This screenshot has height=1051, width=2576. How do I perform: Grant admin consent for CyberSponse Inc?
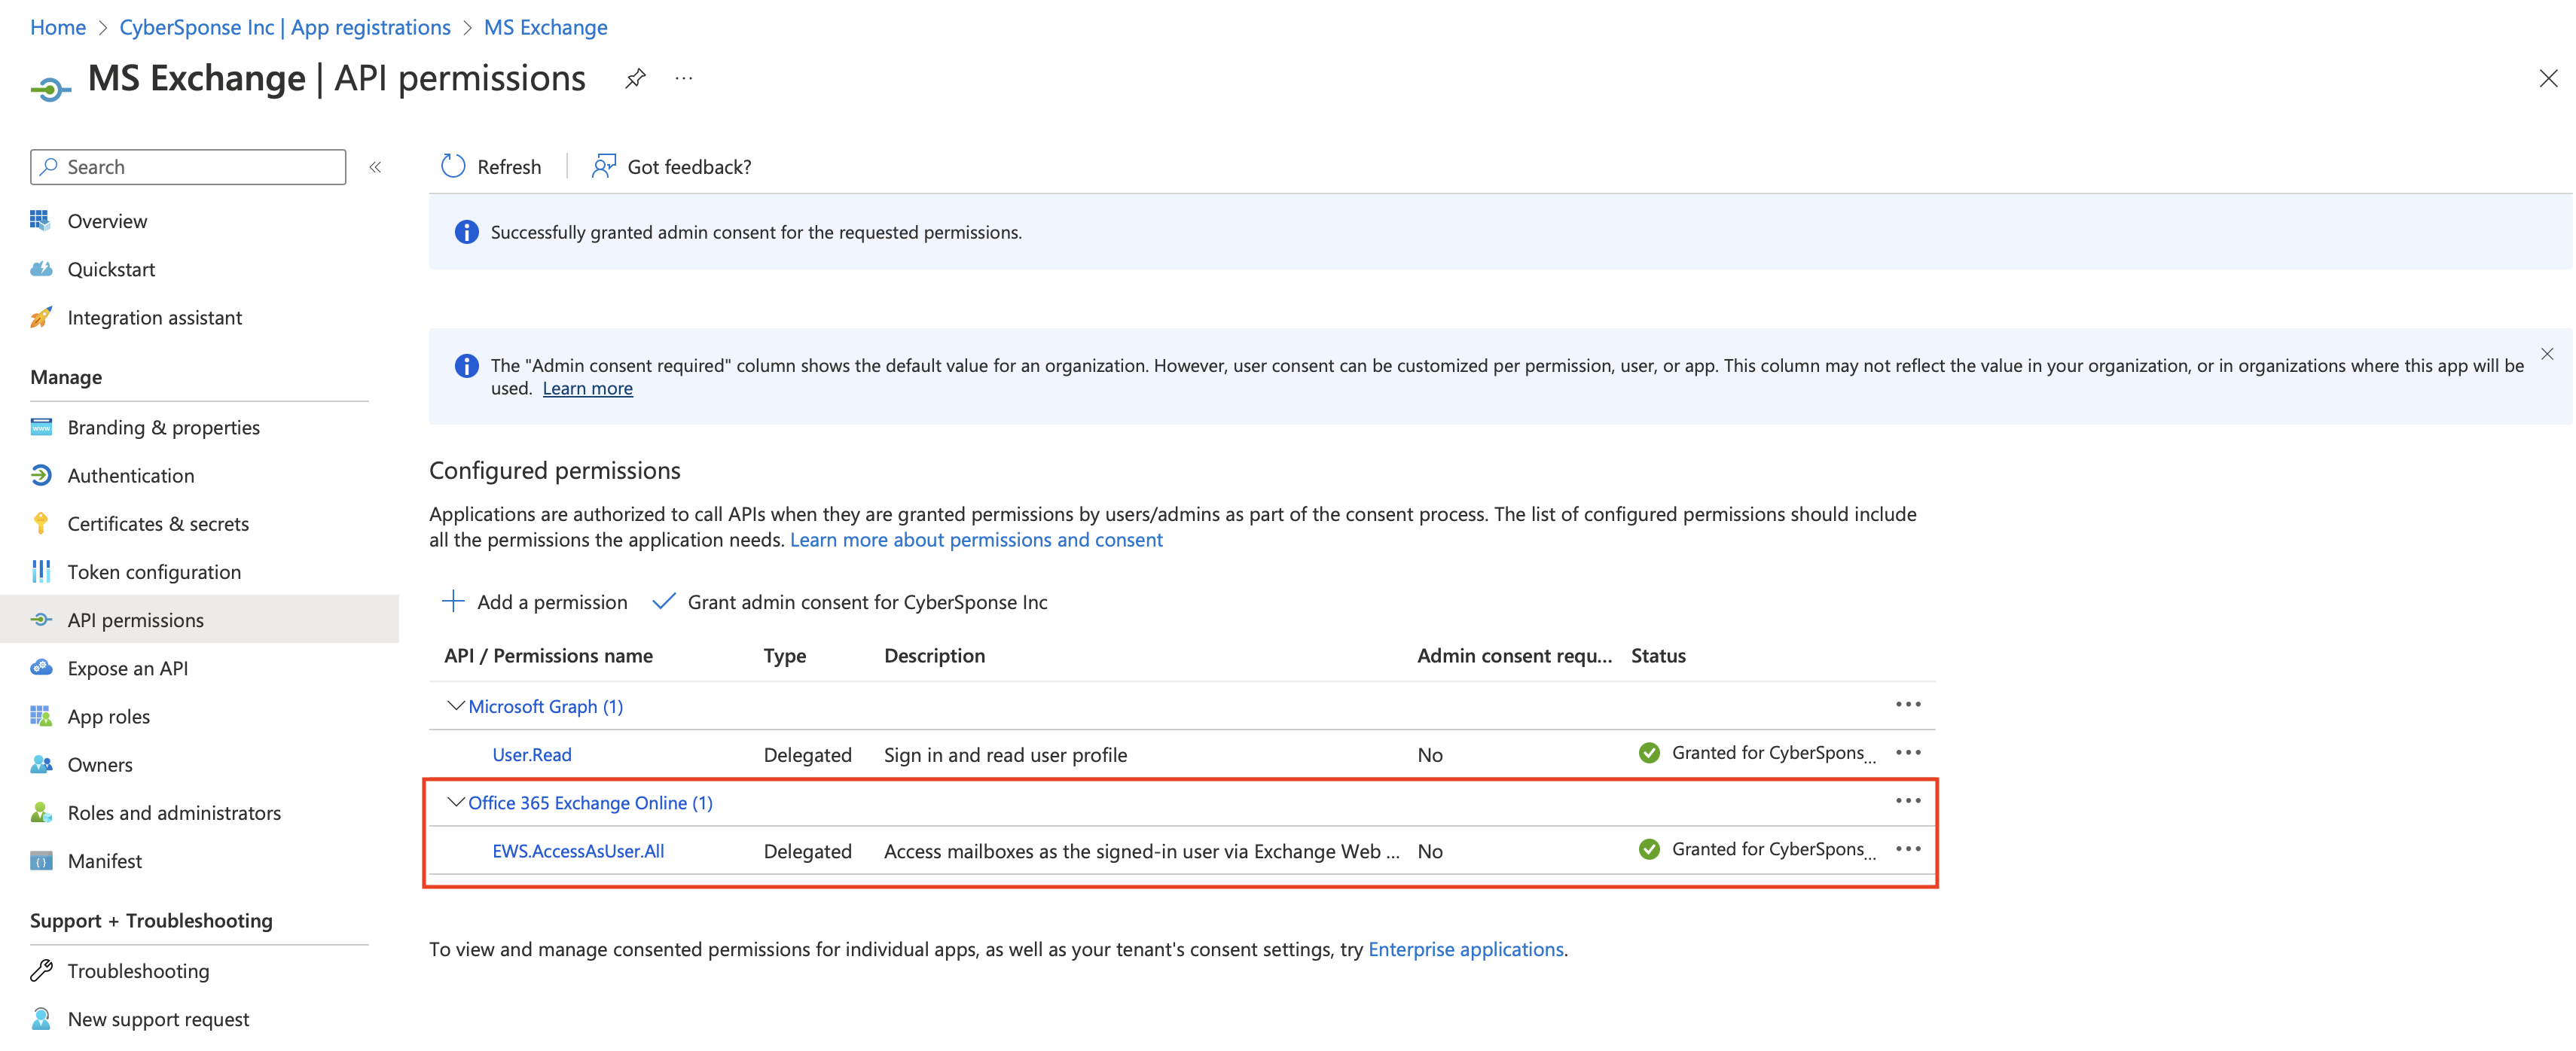[850, 602]
